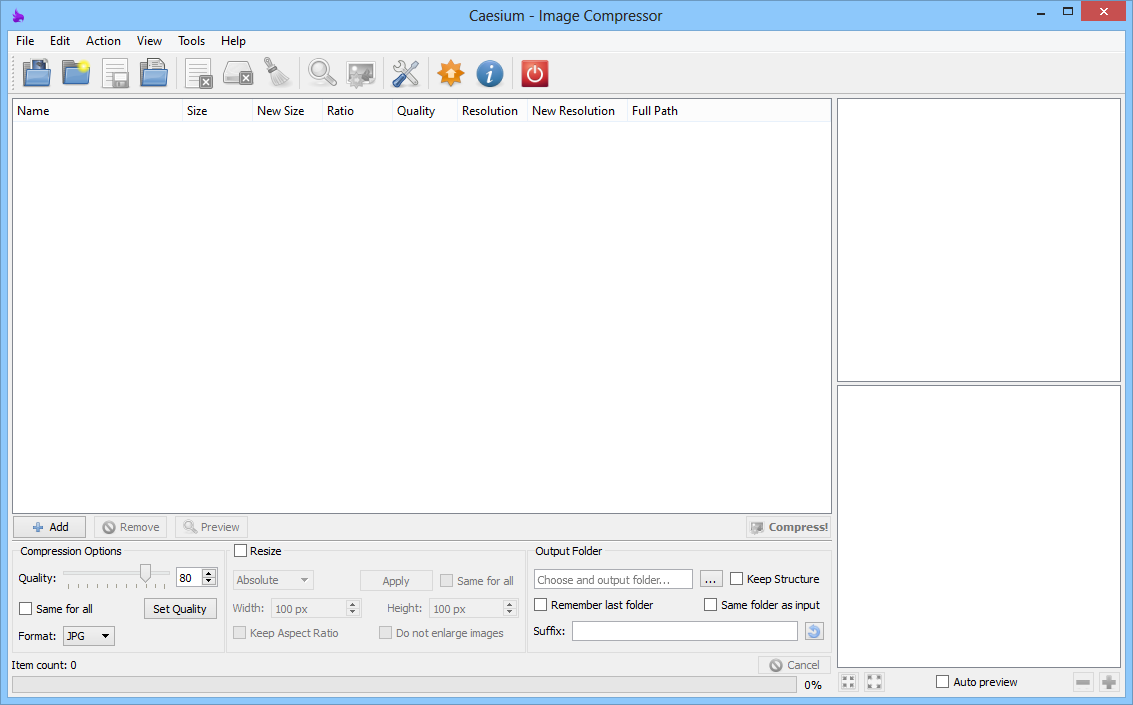1133x705 pixels.
Task: Click inside the Suffix input field
Action: (x=684, y=630)
